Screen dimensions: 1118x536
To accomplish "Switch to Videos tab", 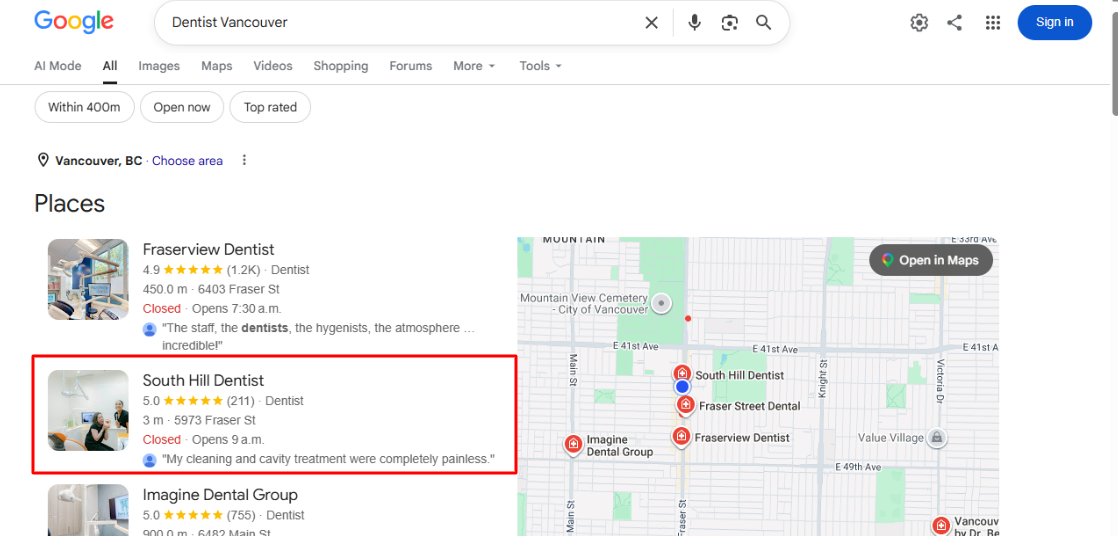I will click(x=273, y=66).
